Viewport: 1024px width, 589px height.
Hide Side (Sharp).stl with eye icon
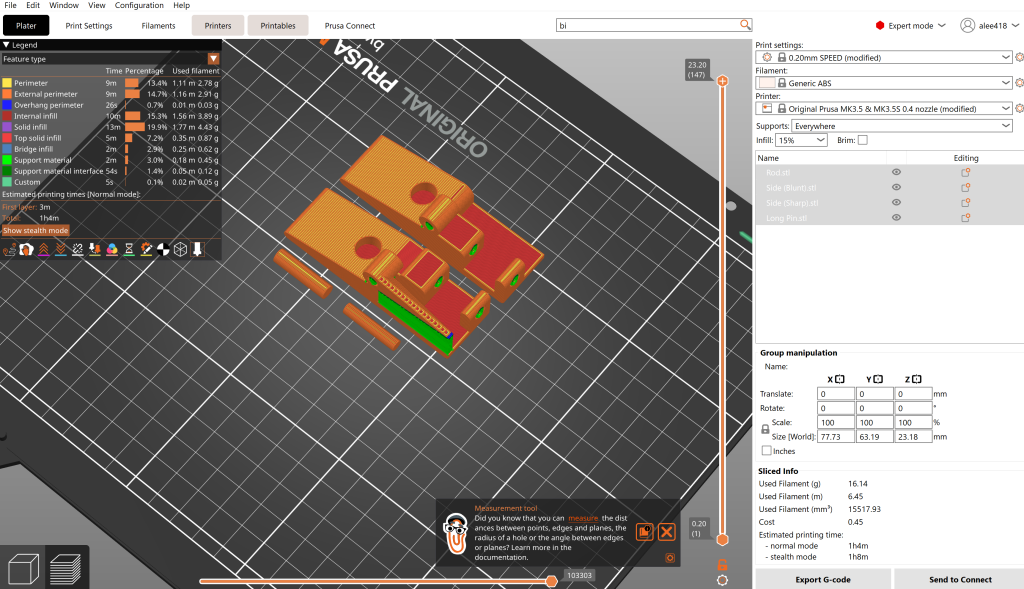[896, 202]
